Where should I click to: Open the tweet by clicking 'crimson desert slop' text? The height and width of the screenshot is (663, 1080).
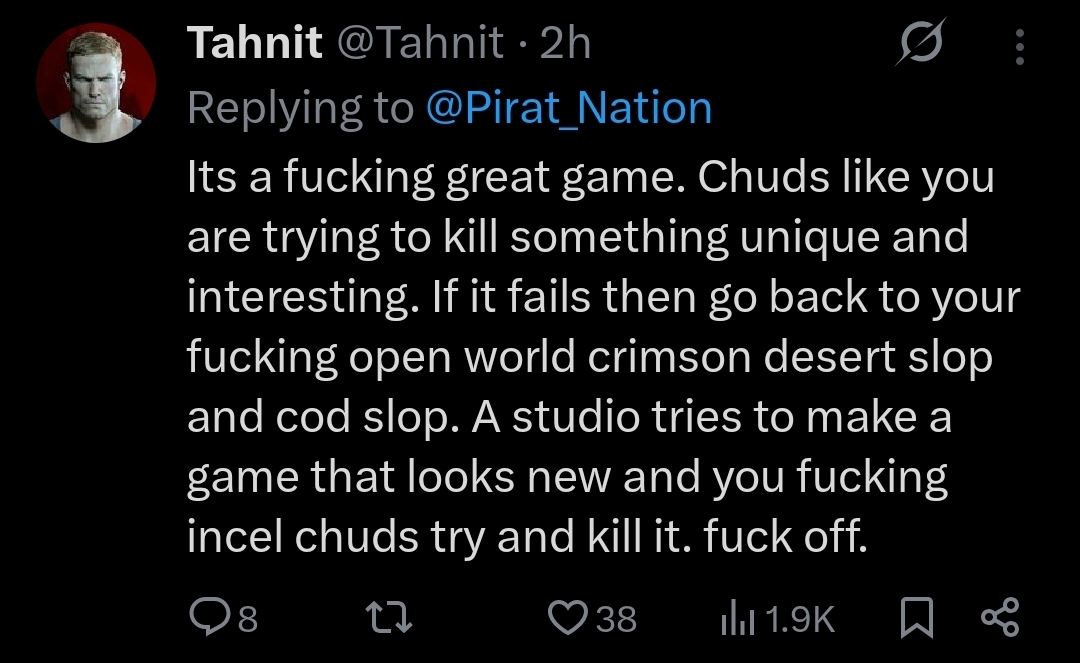pyautogui.click(x=790, y=357)
